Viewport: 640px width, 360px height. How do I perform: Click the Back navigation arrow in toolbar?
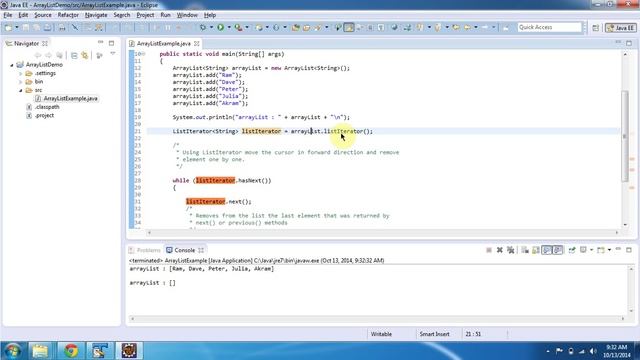tap(467, 27)
